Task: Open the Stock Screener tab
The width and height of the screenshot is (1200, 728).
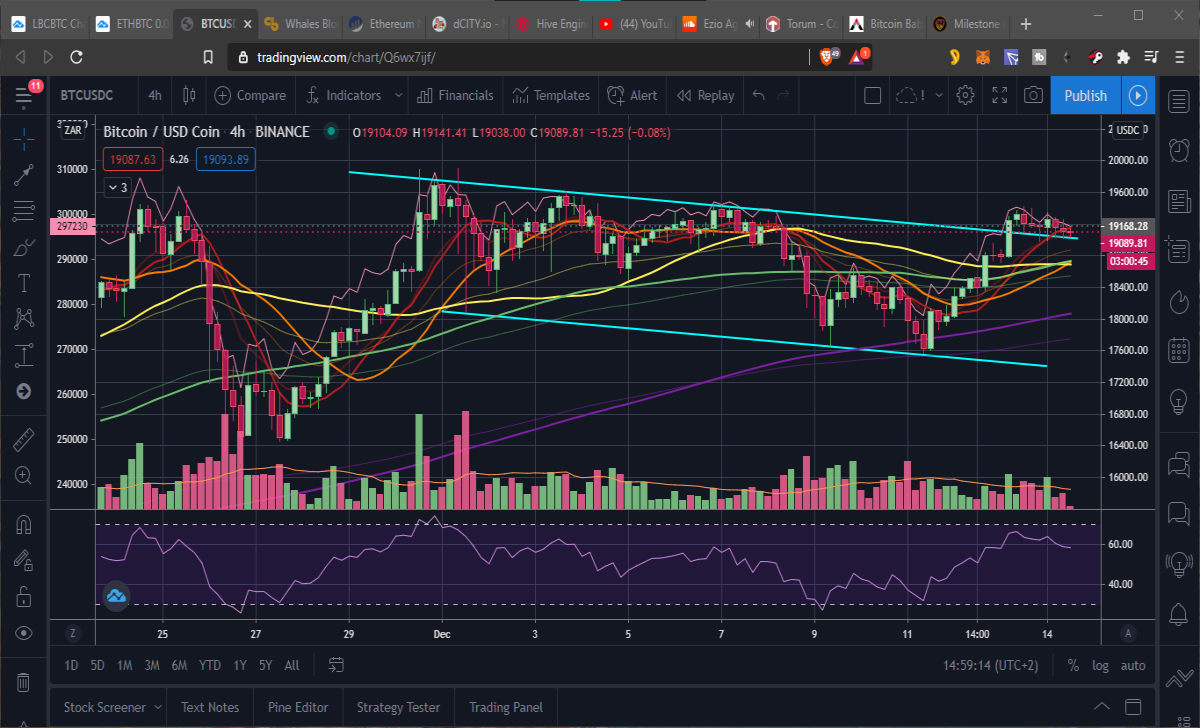Action: point(105,707)
